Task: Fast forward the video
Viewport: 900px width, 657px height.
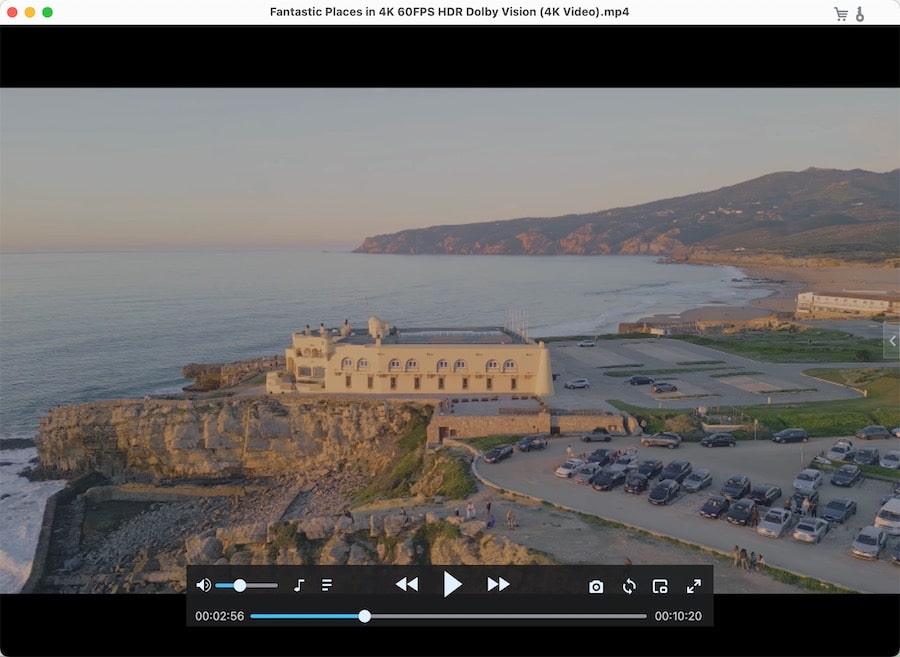Action: pos(499,585)
